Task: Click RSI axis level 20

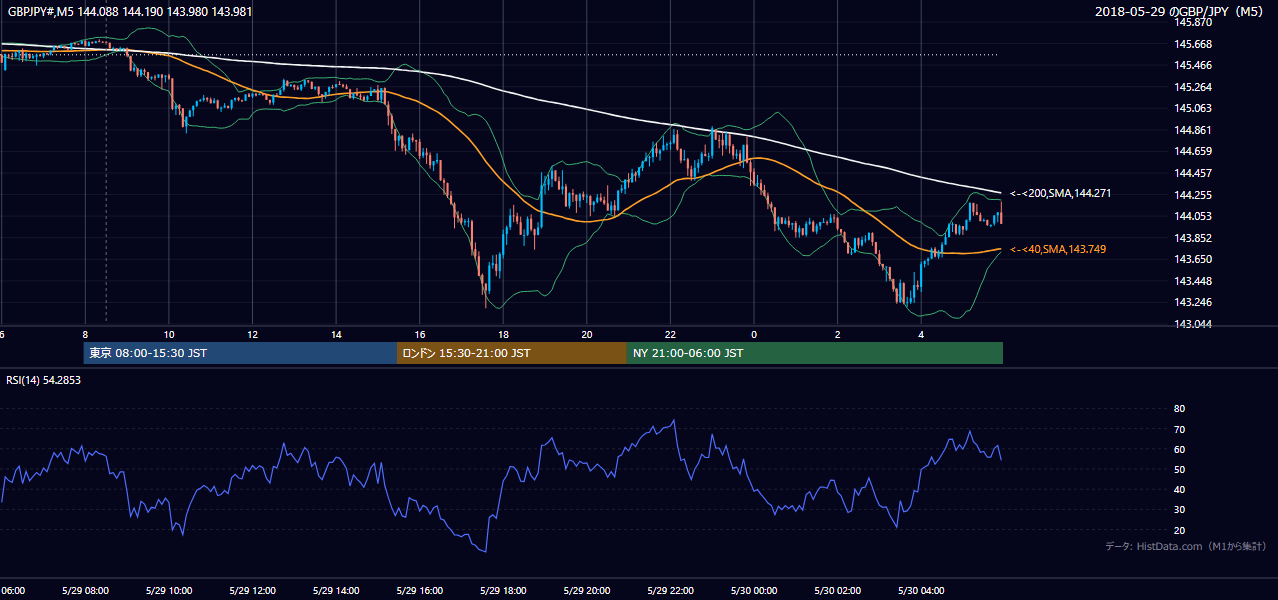Action: point(1179,530)
